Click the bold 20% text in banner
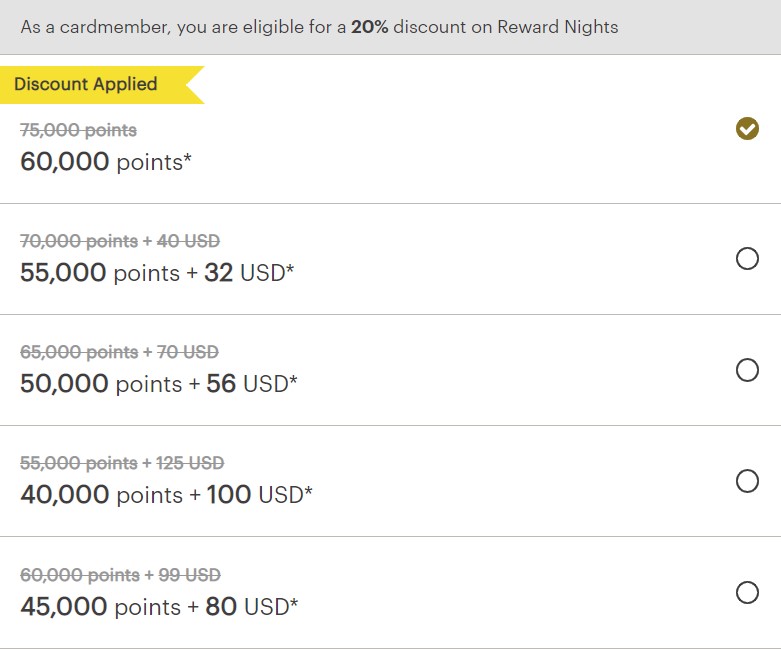The width and height of the screenshot is (781, 650). click(x=370, y=27)
